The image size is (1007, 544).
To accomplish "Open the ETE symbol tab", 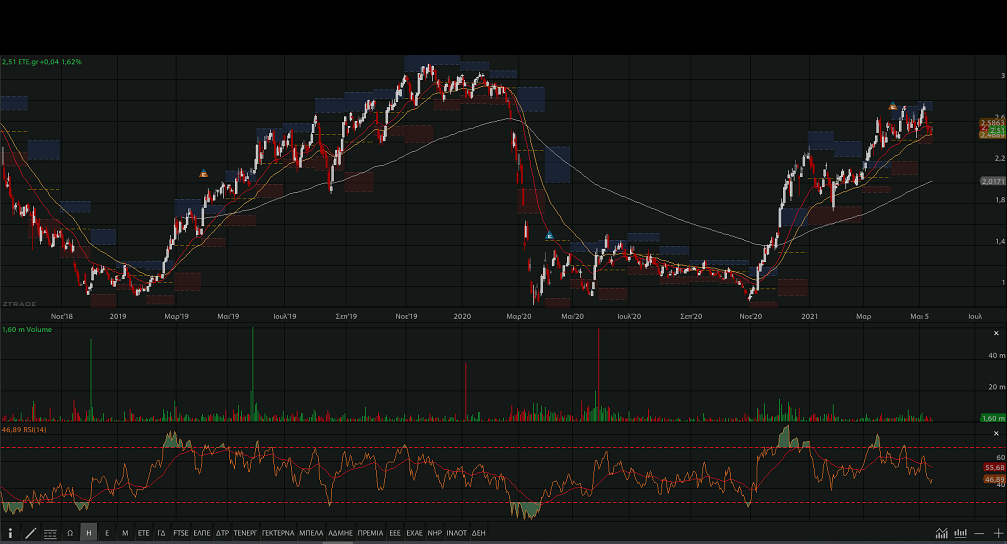I will 143,534.
